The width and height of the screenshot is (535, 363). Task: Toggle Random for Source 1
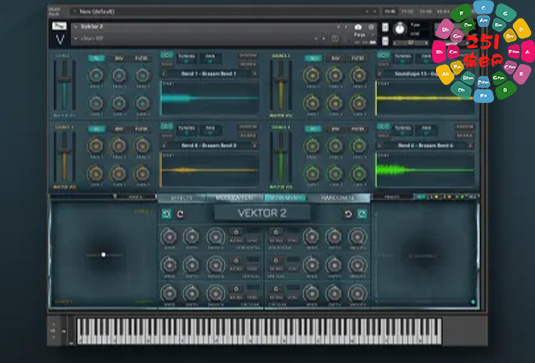tap(248, 55)
